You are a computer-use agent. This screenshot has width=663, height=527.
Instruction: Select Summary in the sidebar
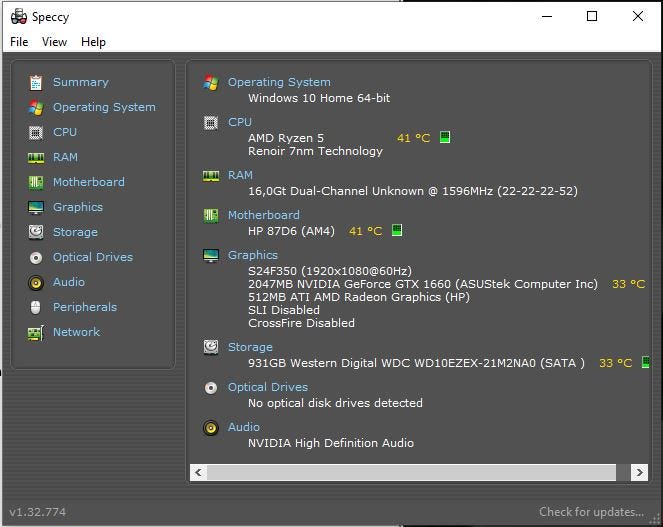point(81,82)
